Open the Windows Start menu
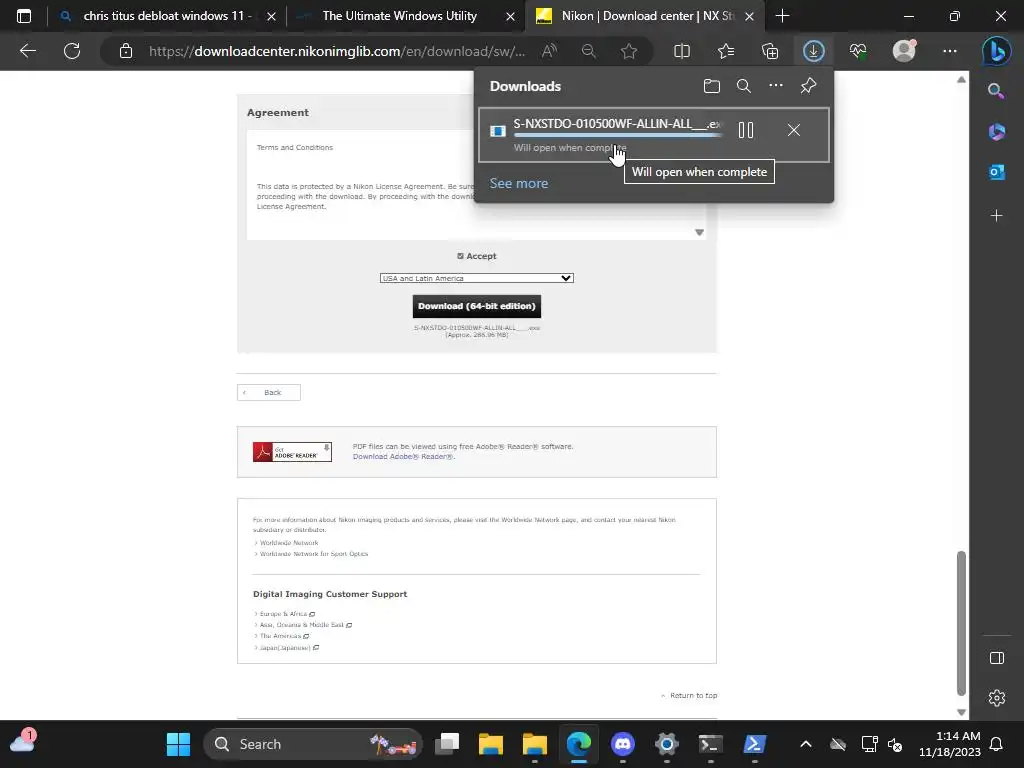This screenshot has width=1024, height=768. 178,744
